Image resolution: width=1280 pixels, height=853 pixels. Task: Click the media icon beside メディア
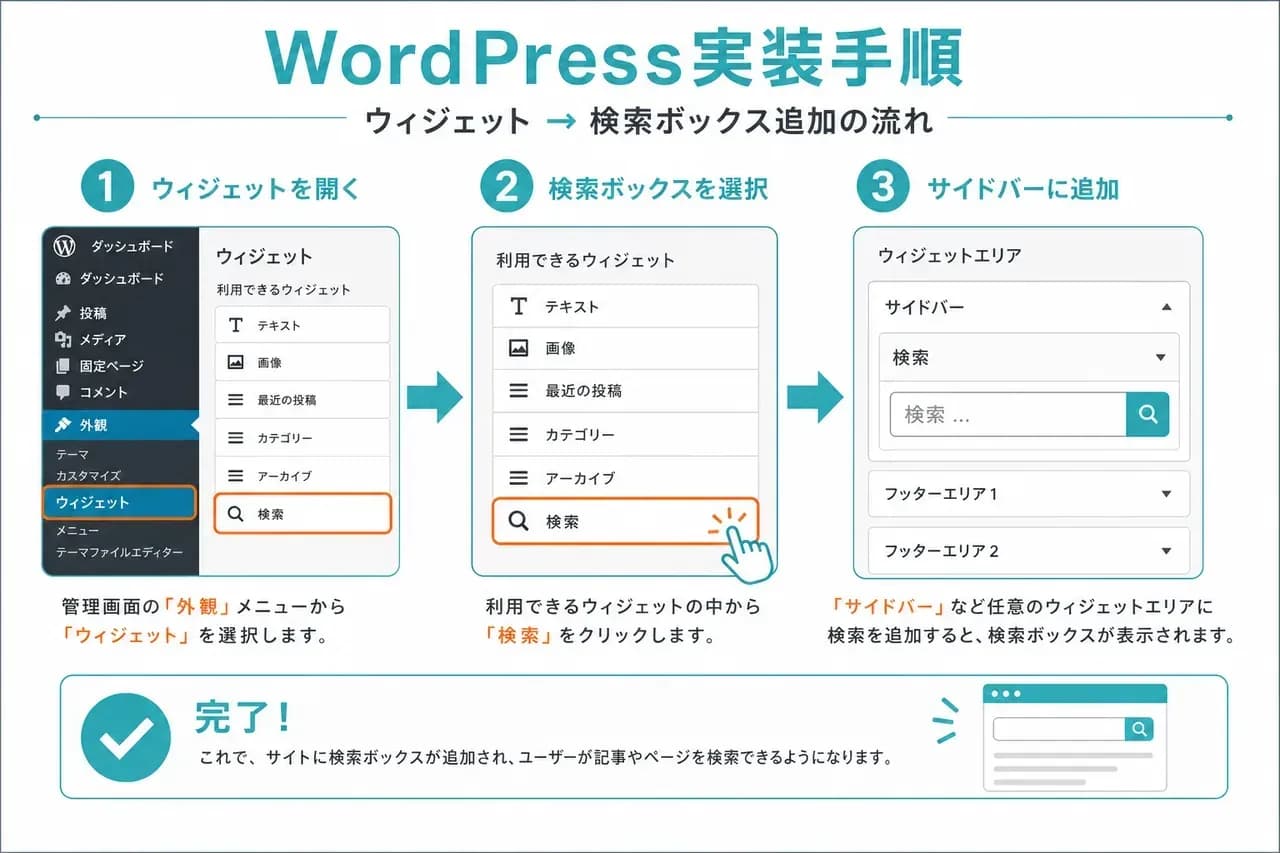tap(64, 340)
